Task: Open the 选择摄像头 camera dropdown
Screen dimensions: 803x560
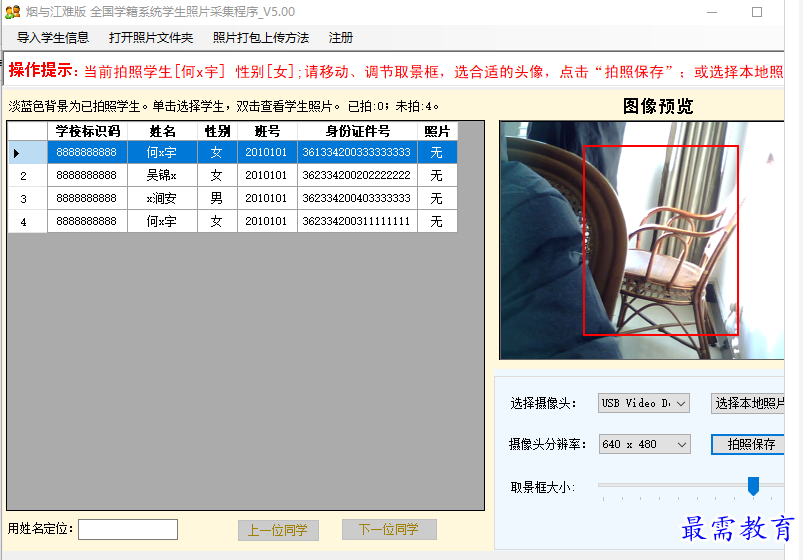Action: [644, 403]
